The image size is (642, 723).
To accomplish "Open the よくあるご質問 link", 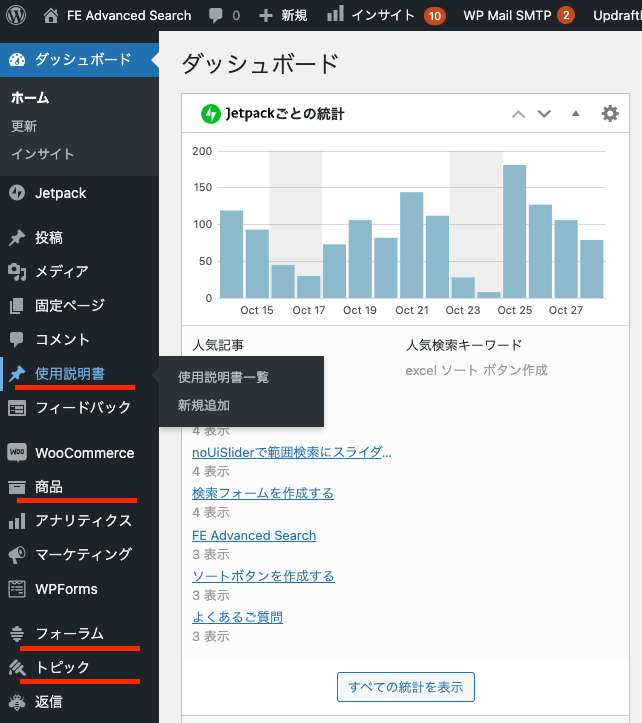I will click(238, 617).
